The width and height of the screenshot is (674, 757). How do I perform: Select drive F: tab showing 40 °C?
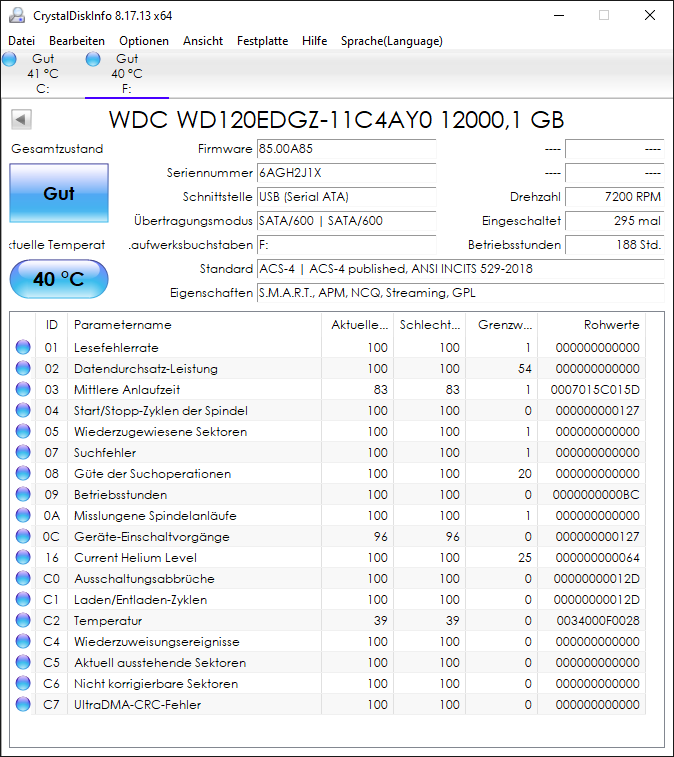pos(127,74)
